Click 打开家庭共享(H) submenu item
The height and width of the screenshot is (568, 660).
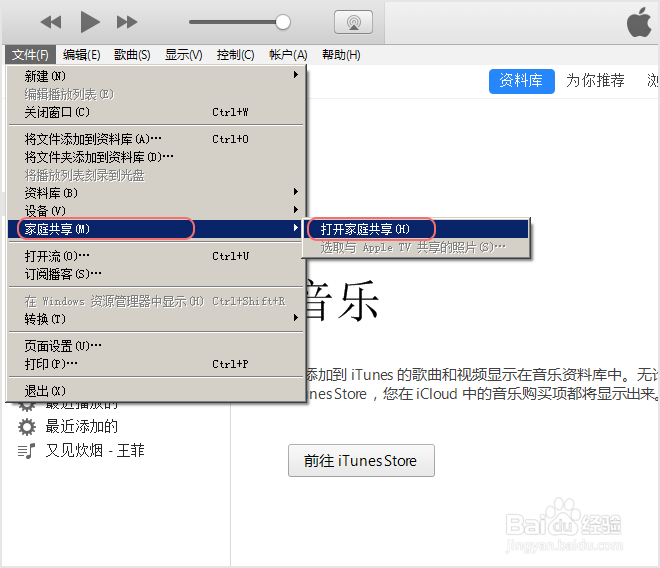point(417,229)
